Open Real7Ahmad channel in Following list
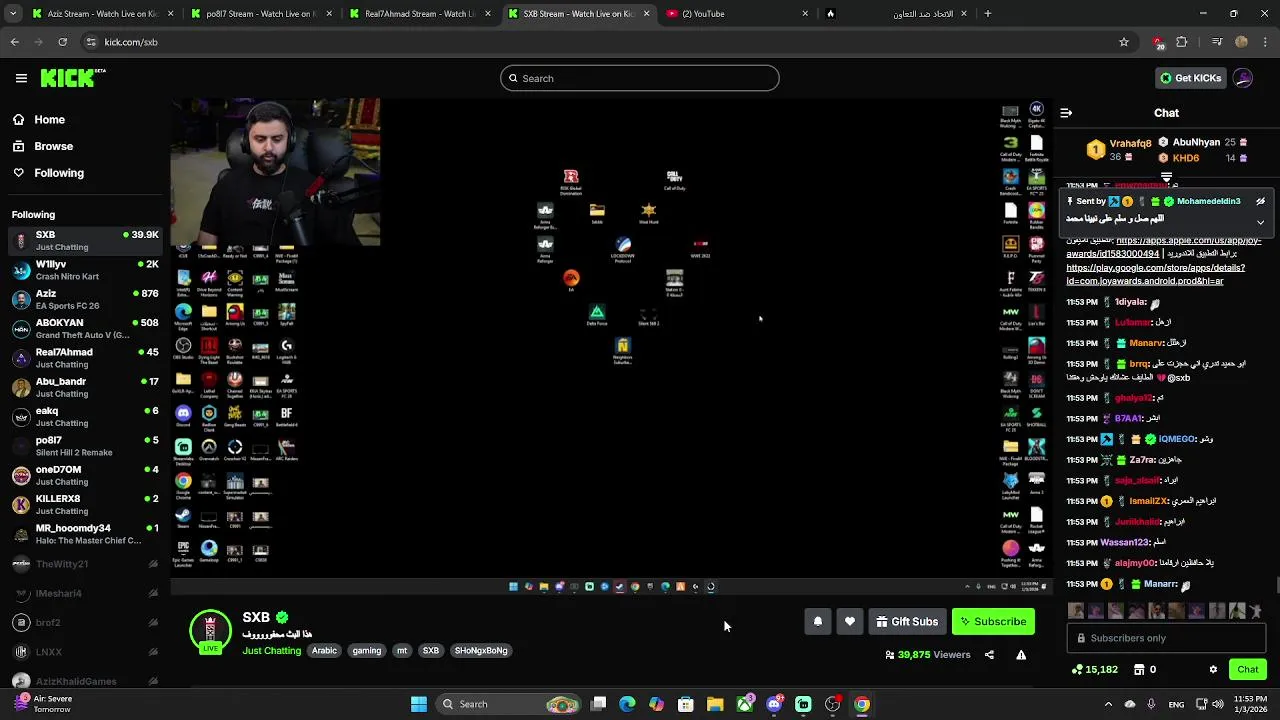 tap(84, 358)
